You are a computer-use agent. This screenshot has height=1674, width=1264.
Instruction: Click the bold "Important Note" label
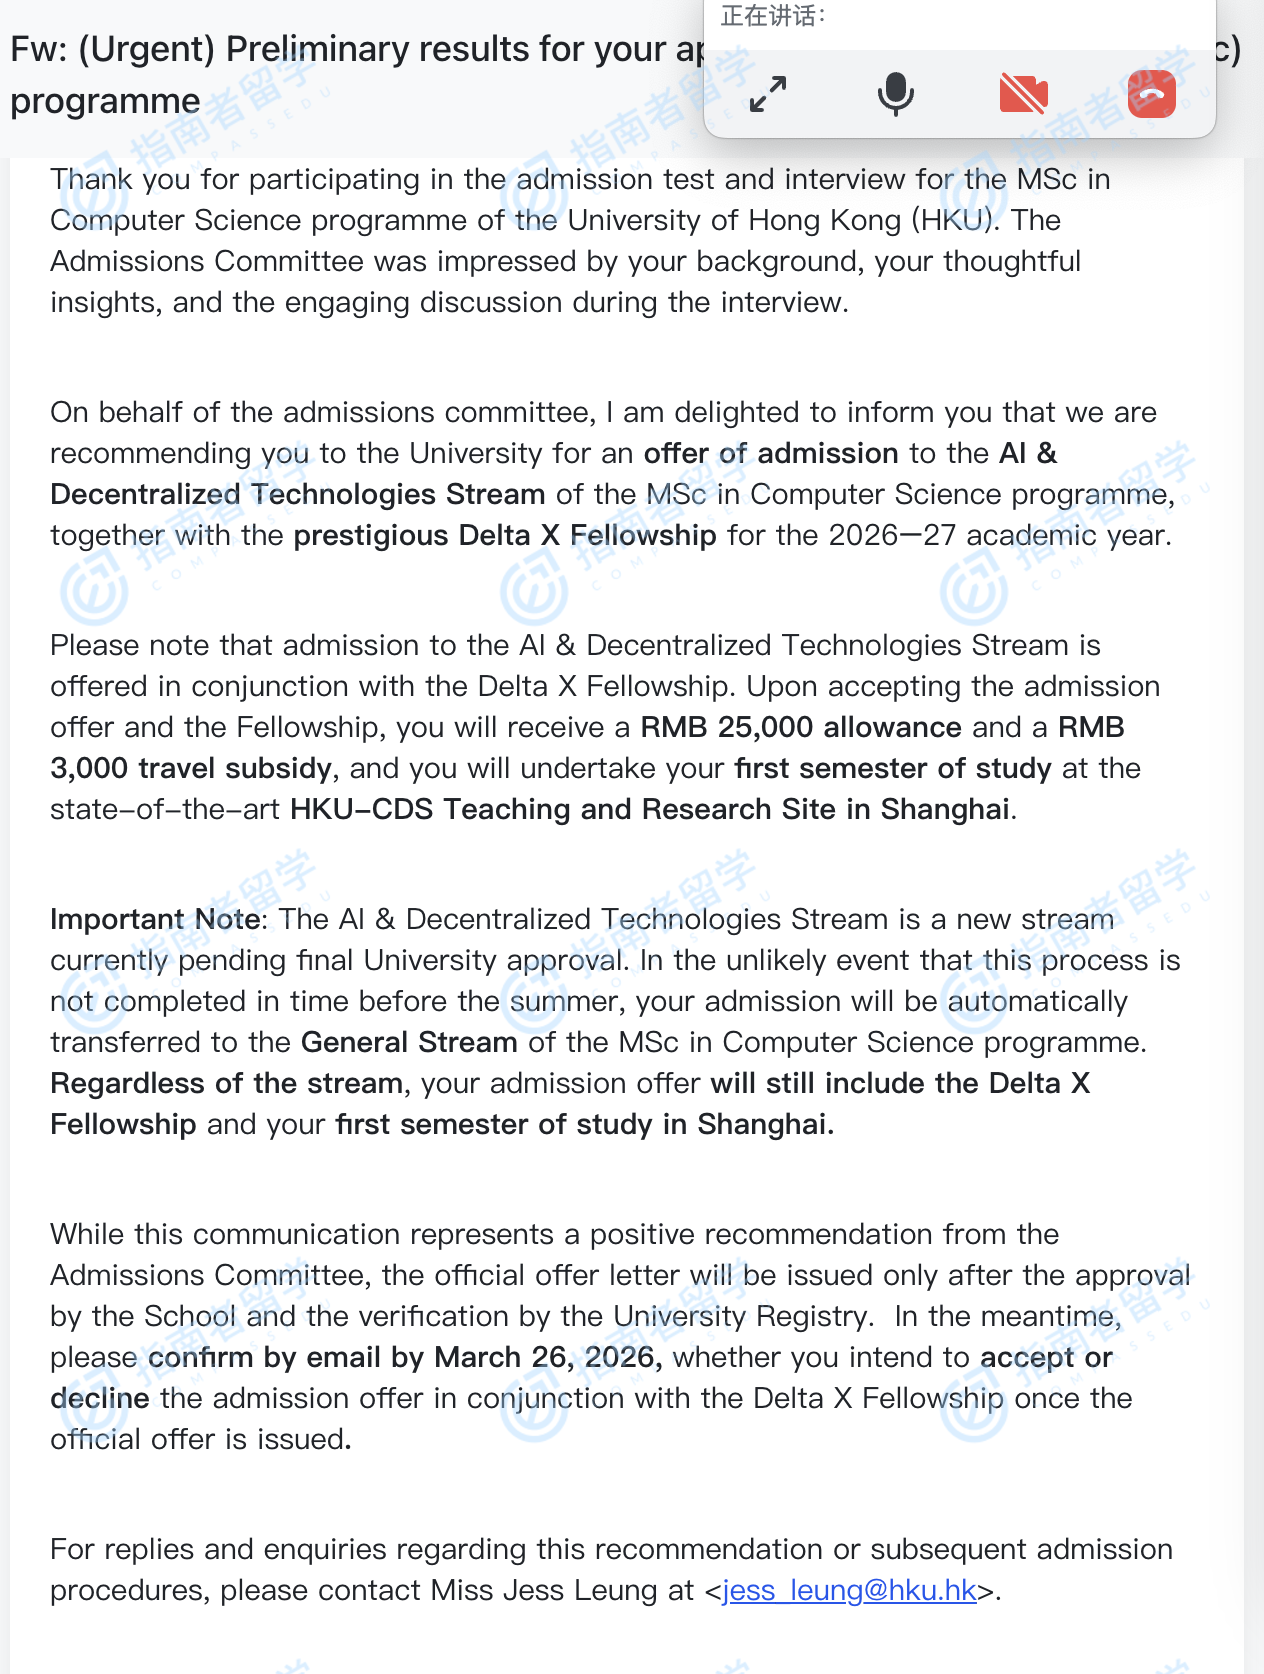[155, 919]
